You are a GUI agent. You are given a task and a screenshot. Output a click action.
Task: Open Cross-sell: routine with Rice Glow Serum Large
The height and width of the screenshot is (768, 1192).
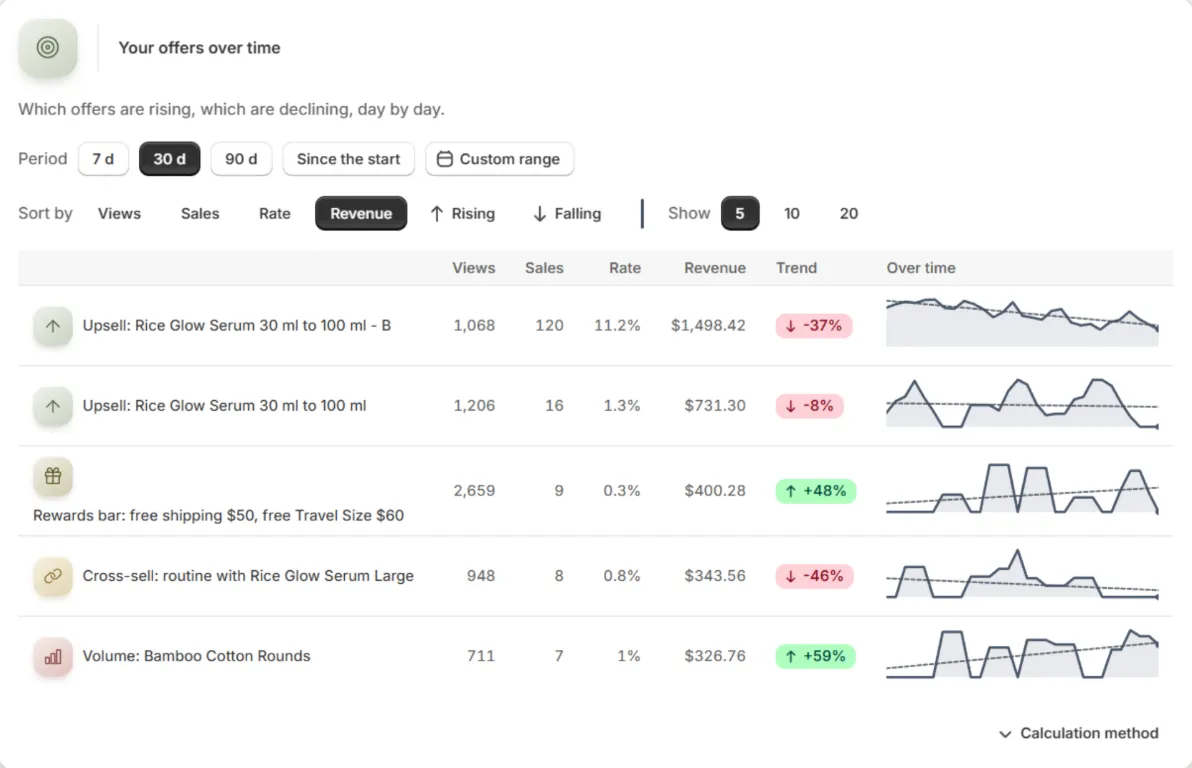click(x=248, y=576)
